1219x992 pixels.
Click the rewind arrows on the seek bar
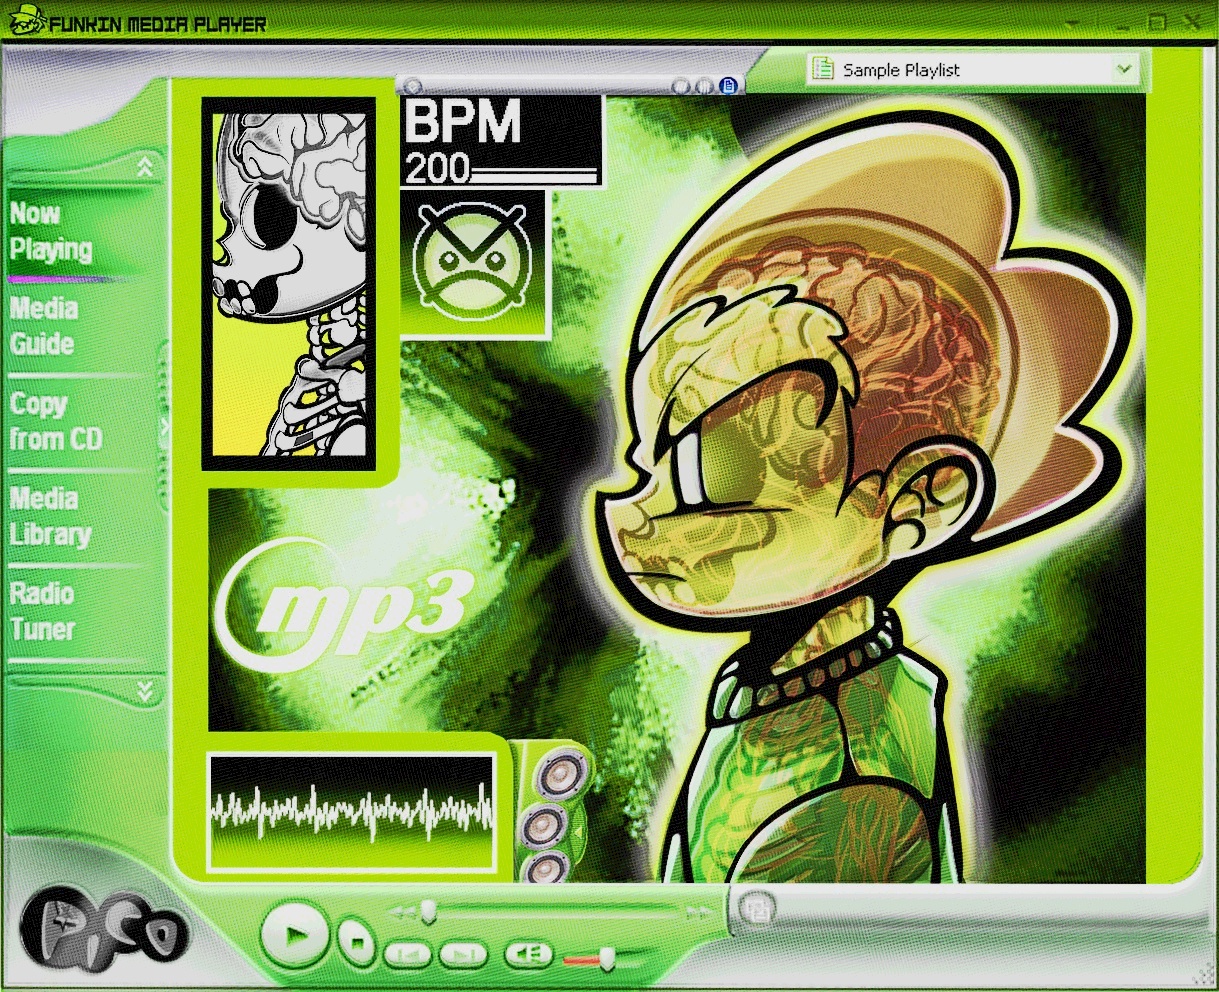point(401,912)
